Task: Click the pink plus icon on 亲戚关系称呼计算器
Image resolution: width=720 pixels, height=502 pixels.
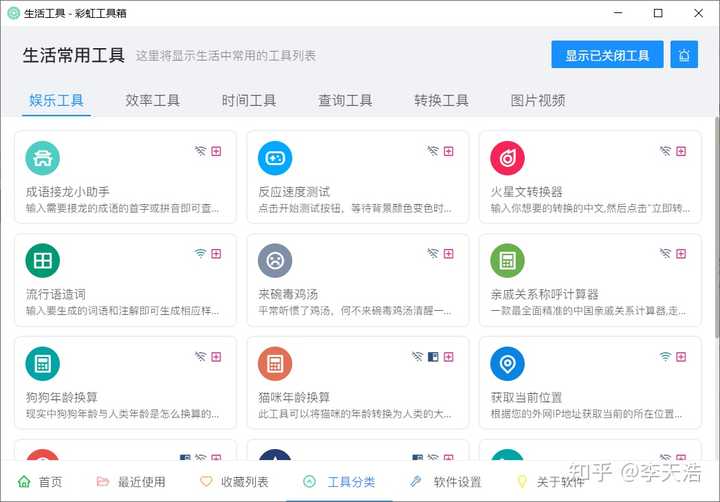Action: point(681,254)
